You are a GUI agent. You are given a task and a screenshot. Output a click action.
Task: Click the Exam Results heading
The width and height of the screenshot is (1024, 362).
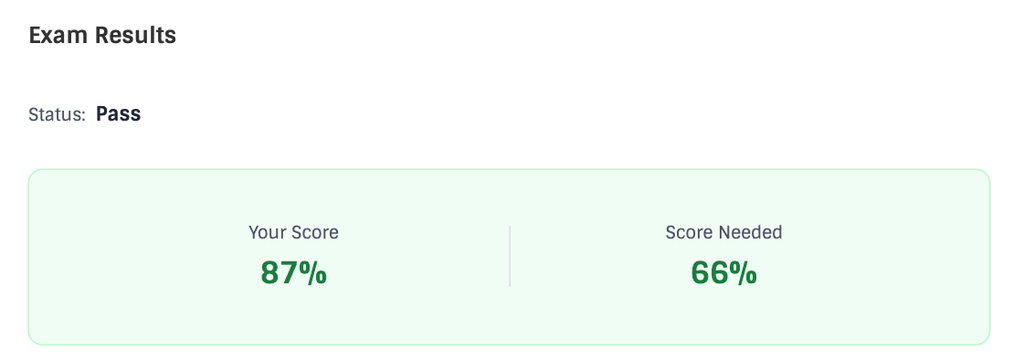click(103, 35)
